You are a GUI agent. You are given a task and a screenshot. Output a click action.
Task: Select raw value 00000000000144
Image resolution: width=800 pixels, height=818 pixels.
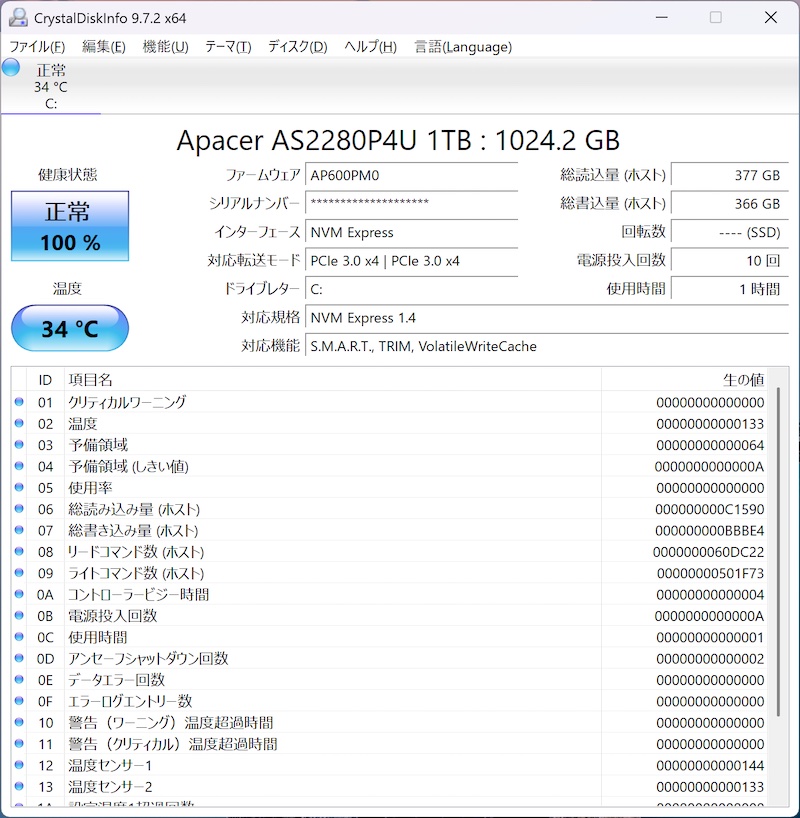710,766
